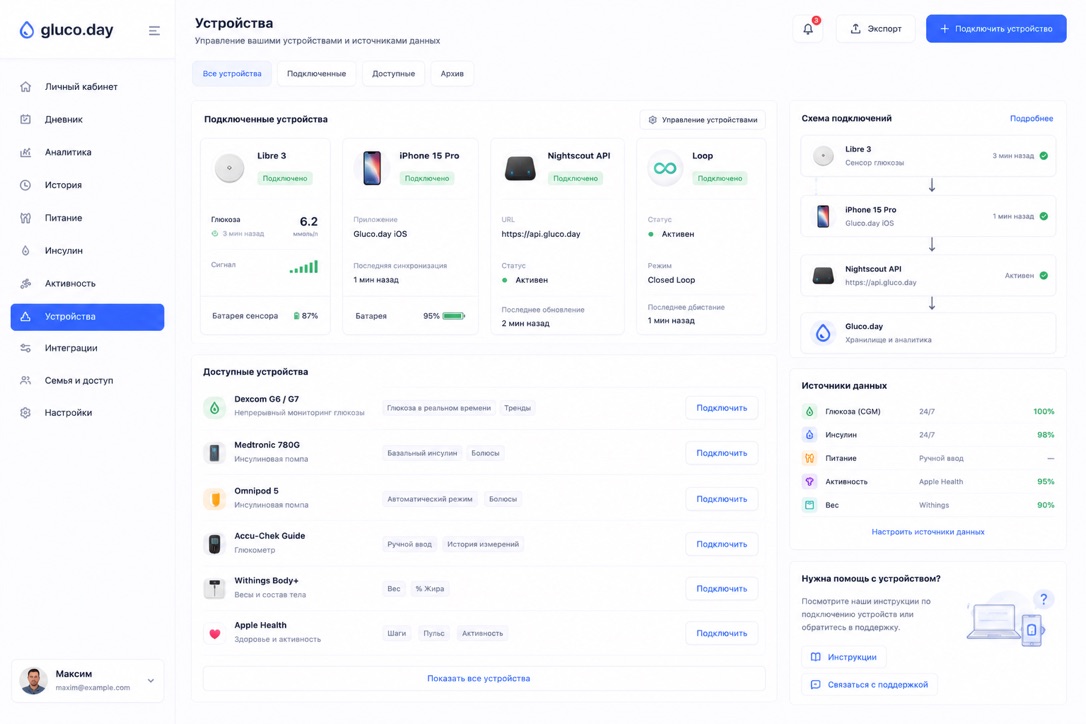Switch to Все устройства tab

(x=232, y=73)
